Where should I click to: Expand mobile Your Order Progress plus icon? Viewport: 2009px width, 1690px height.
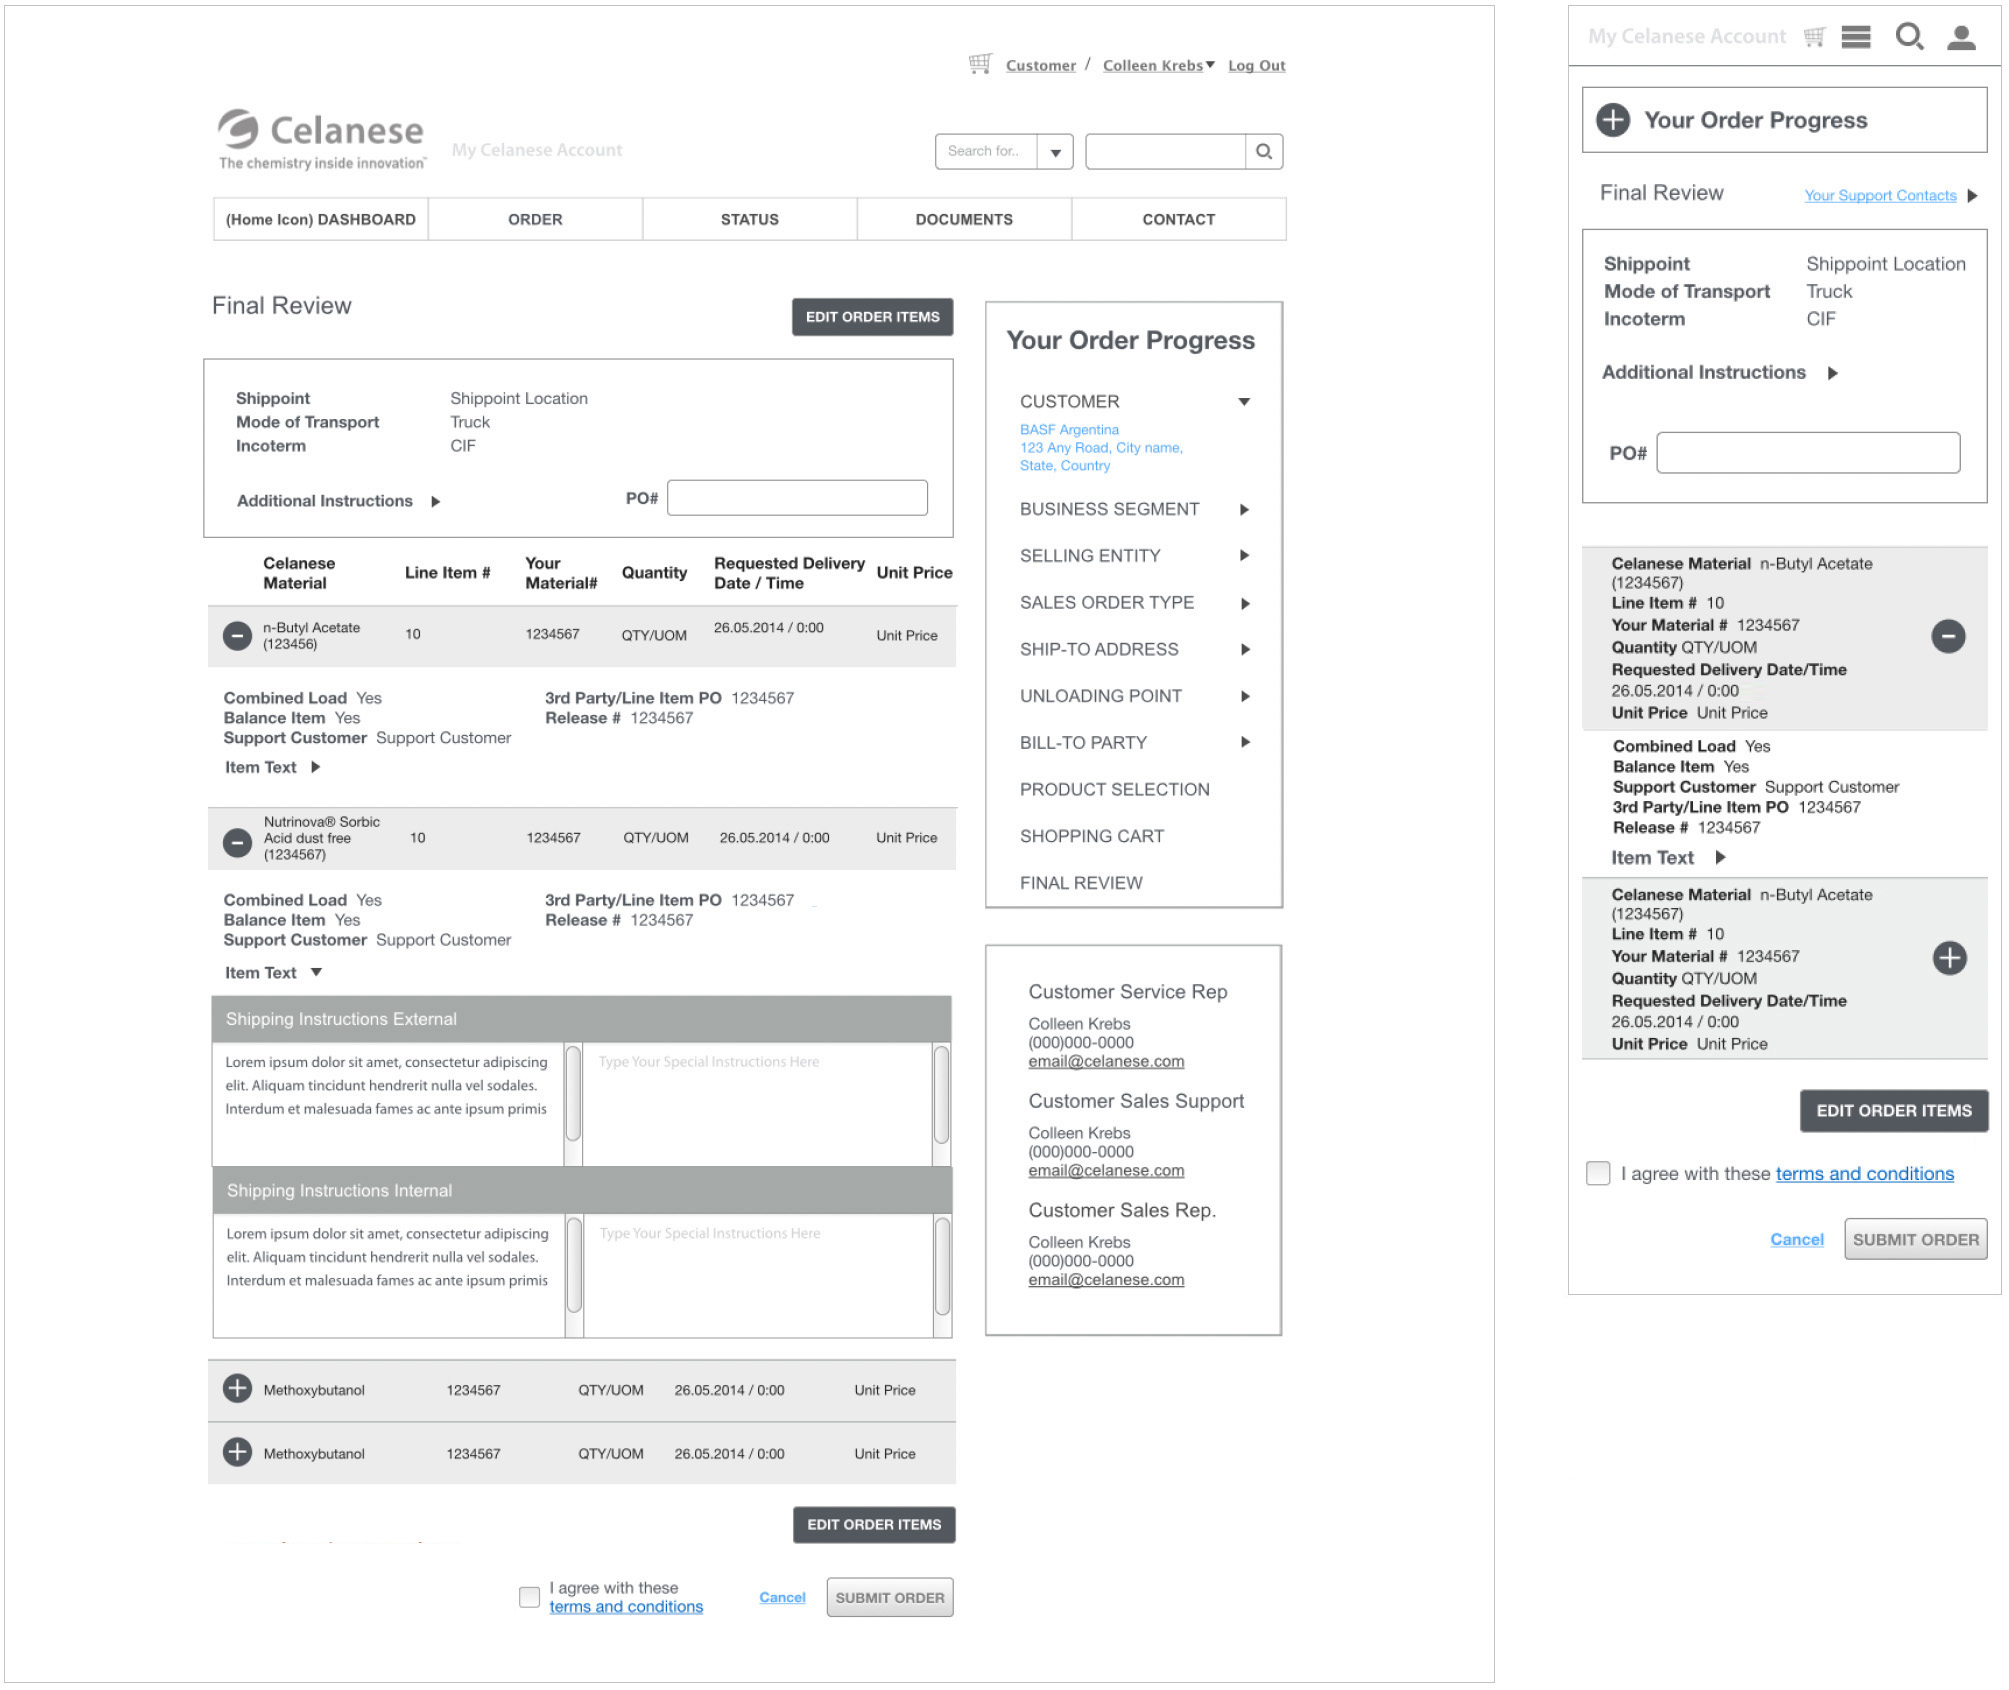tap(1612, 120)
